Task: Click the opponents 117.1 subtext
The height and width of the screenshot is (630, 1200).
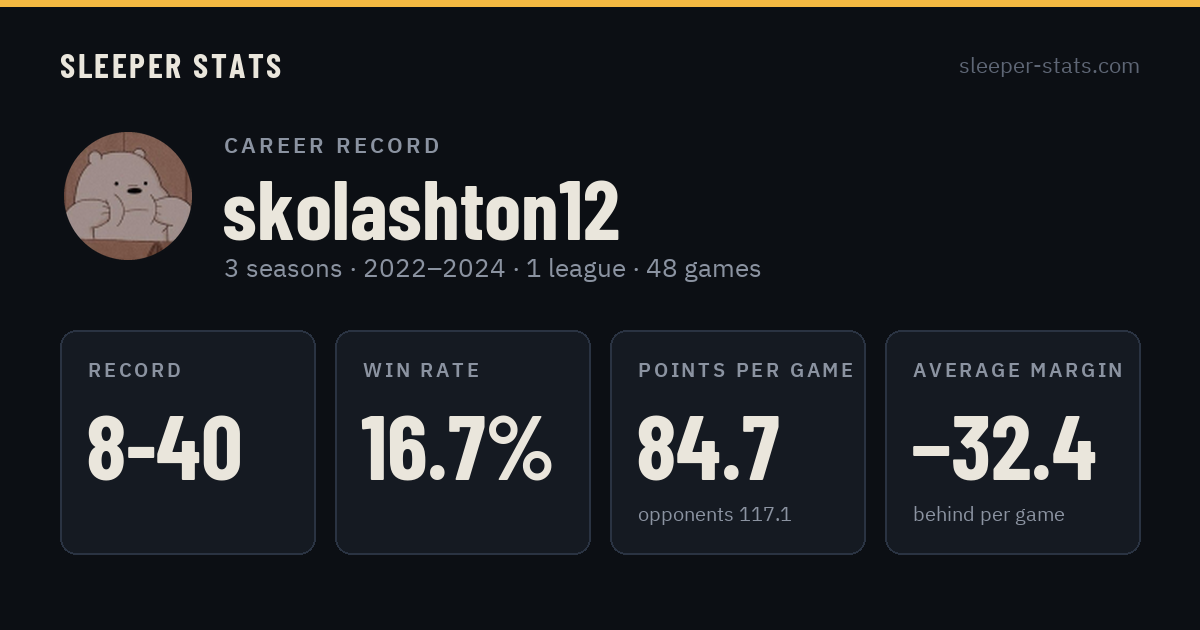Action: pos(715,515)
